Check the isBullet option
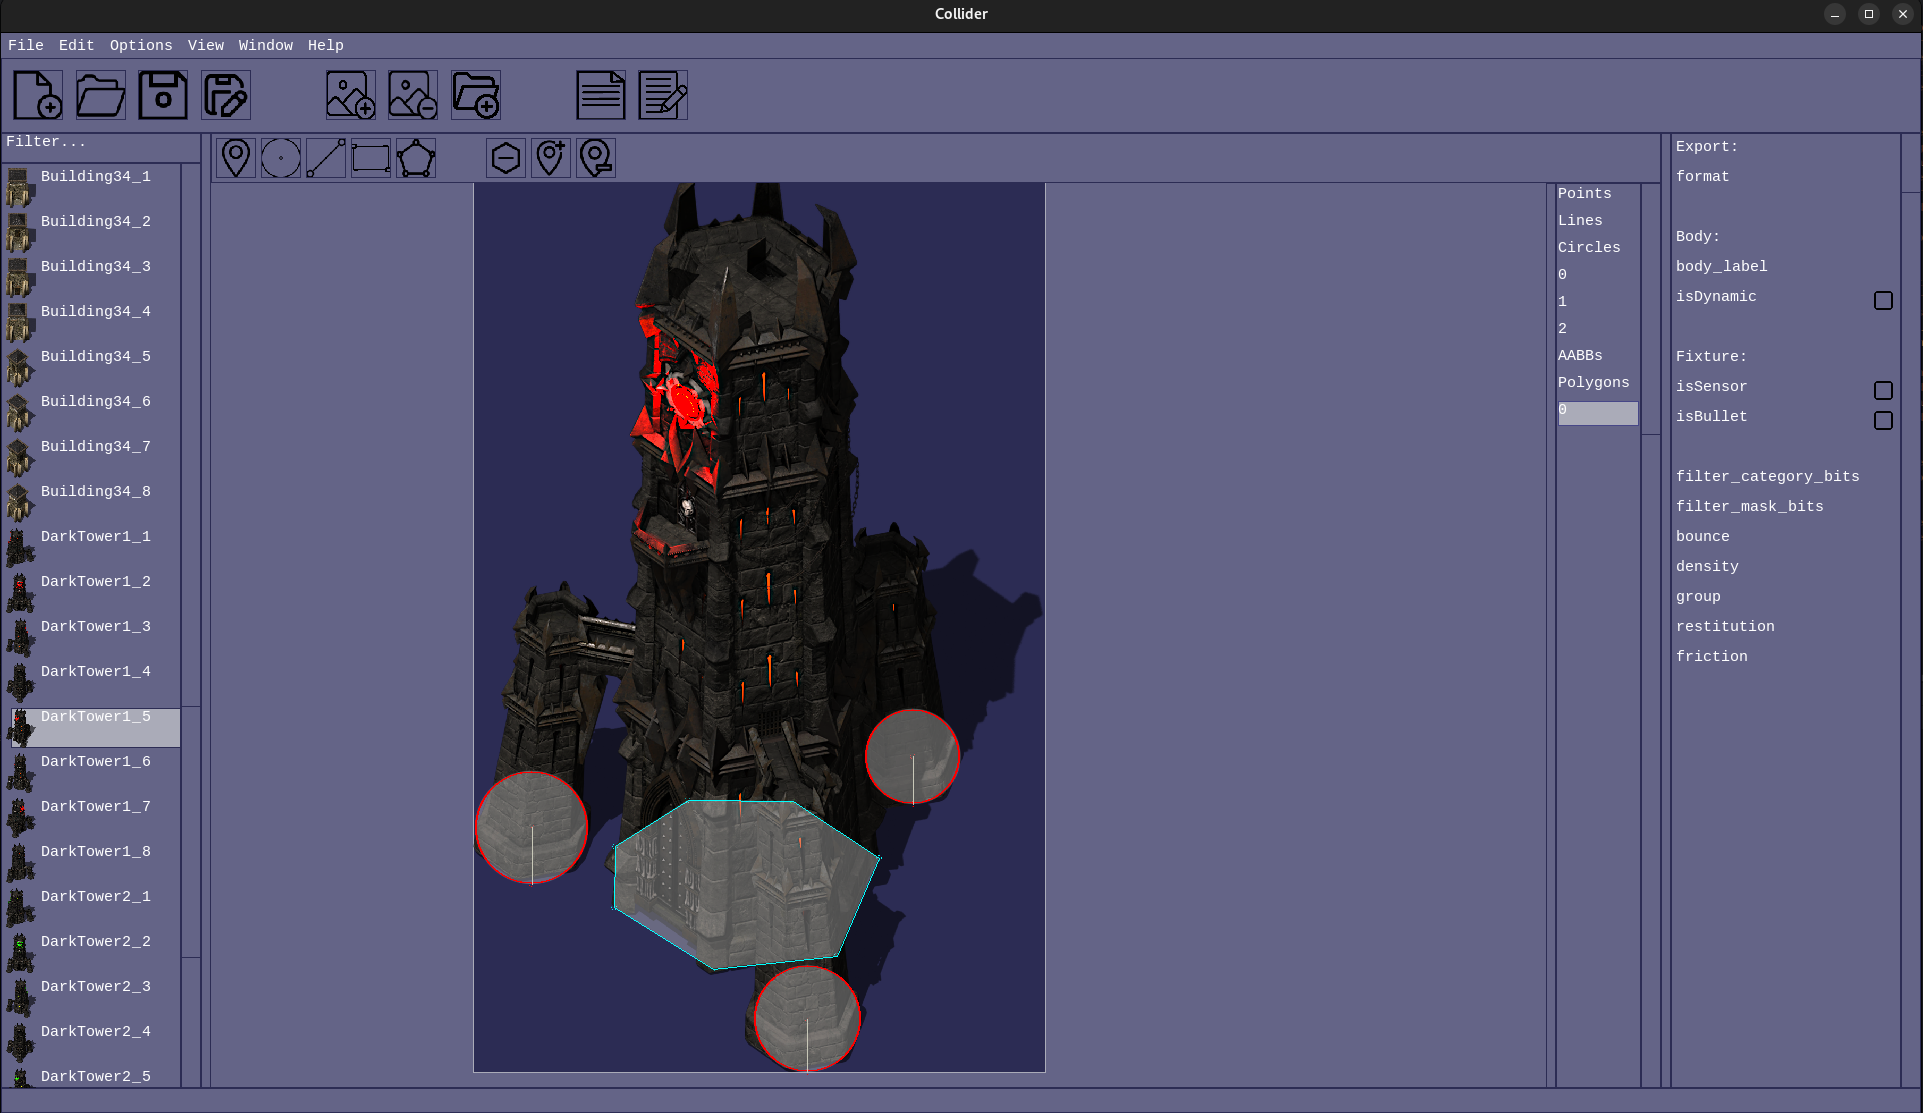 [x=1883, y=420]
